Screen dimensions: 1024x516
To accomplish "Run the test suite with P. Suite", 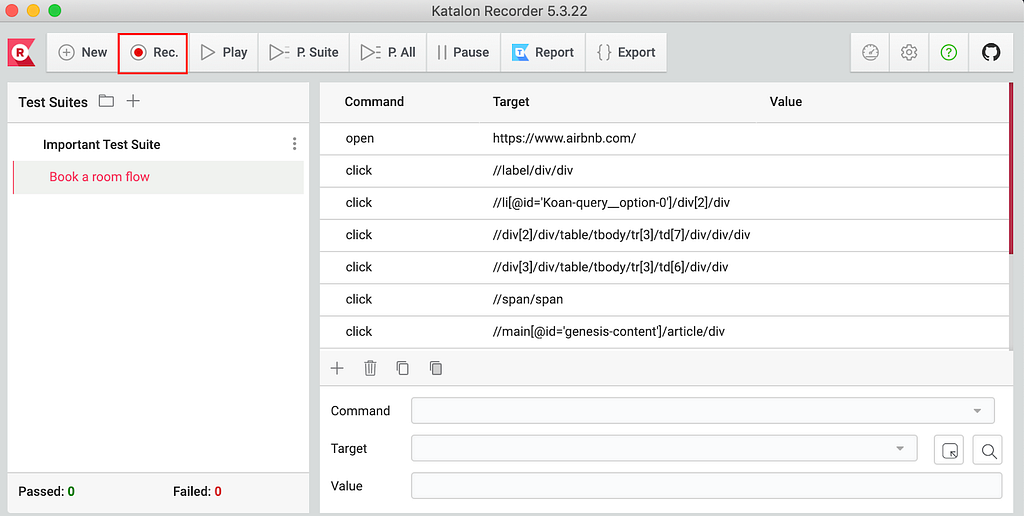I will click(x=304, y=52).
